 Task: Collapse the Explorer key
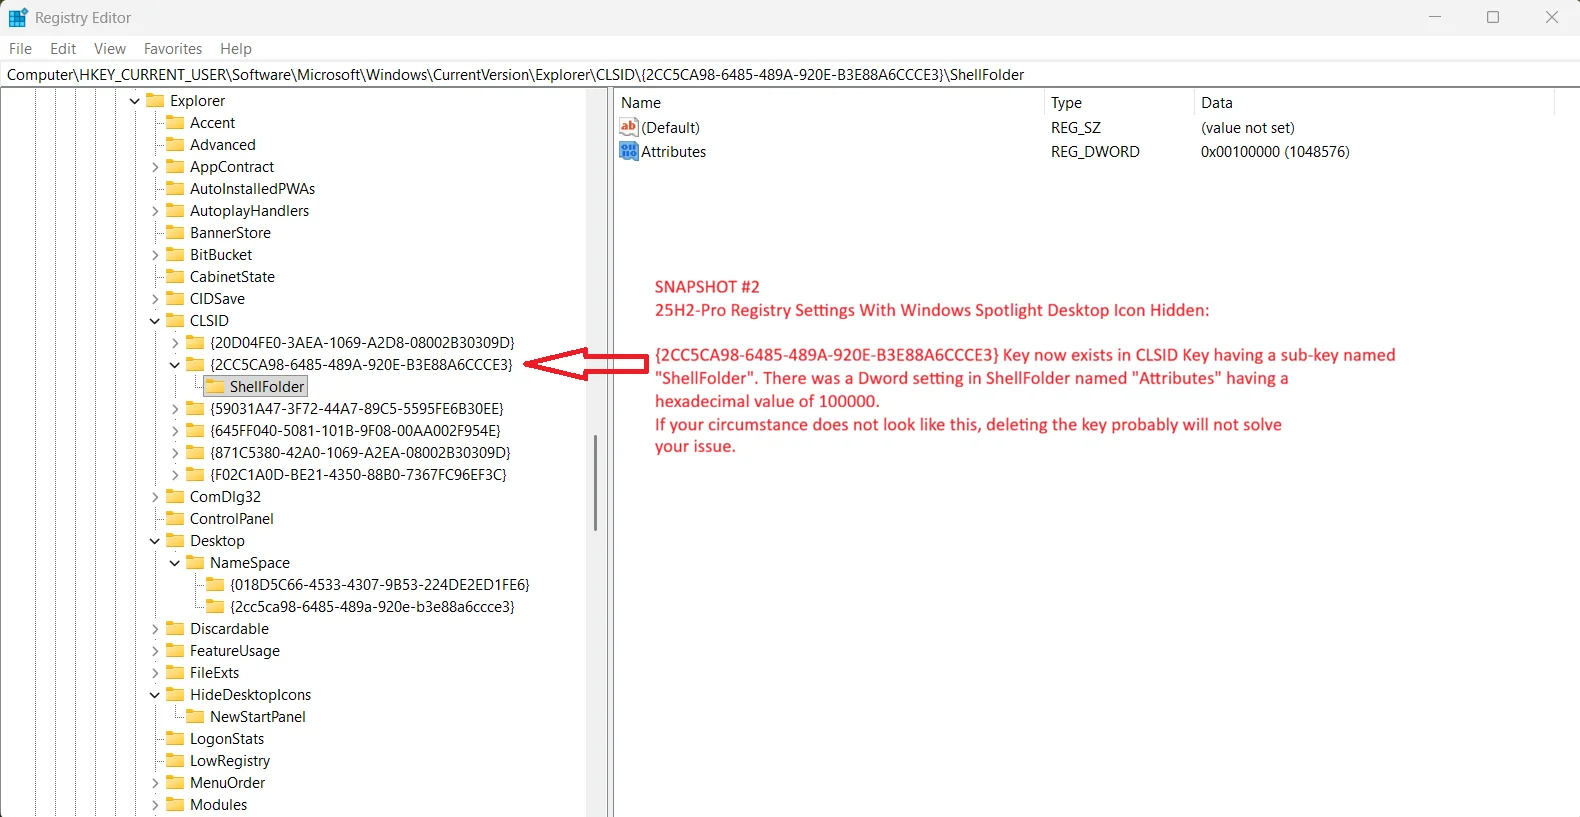pyautogui.click(x=135, y=101)
